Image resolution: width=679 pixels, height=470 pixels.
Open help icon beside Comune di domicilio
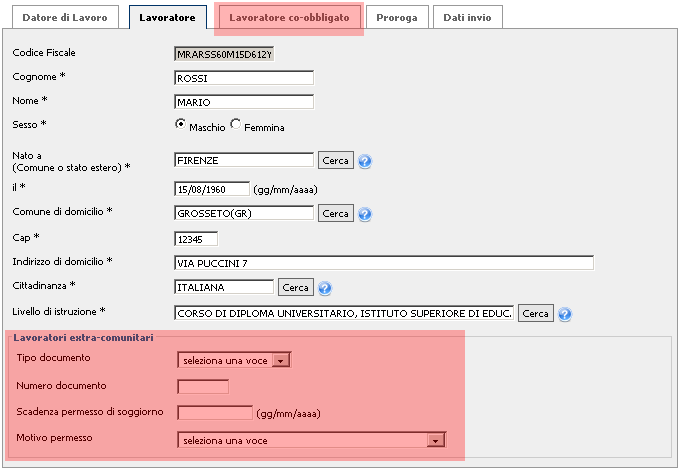[365, 214]
